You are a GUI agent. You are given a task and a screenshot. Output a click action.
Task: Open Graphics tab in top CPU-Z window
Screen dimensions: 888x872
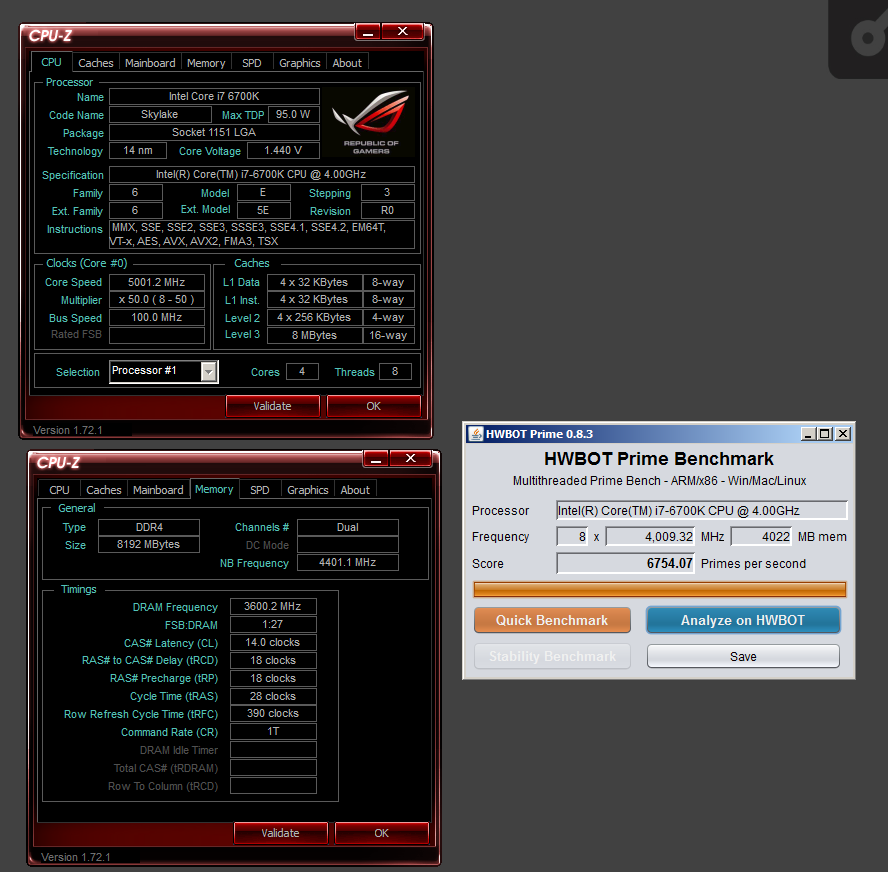(300, 63)
